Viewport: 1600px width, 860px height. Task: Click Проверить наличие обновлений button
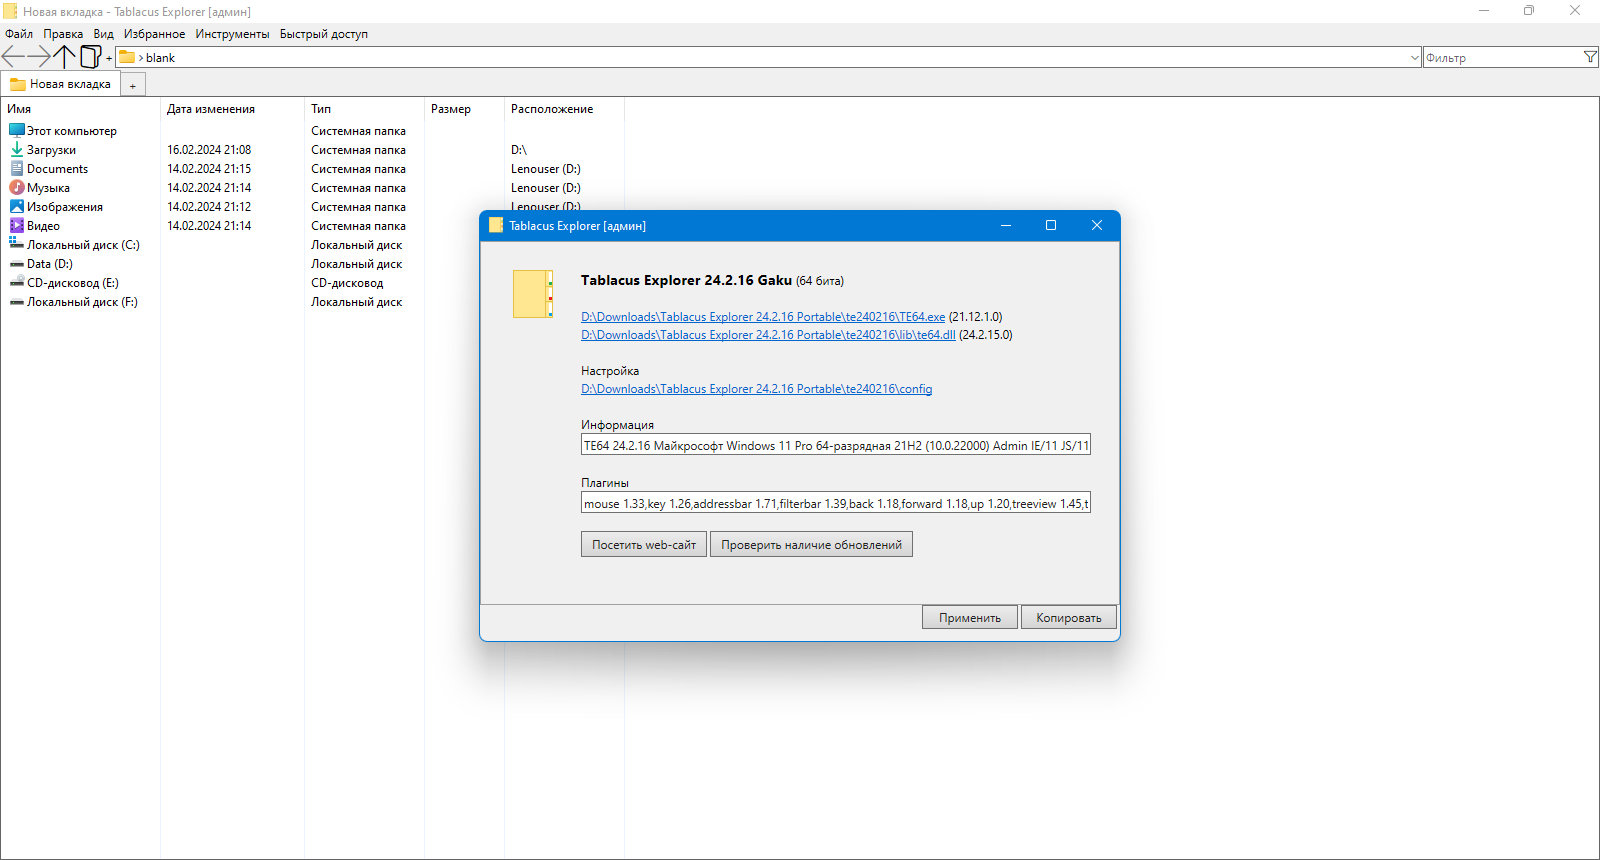coord(811,544)
